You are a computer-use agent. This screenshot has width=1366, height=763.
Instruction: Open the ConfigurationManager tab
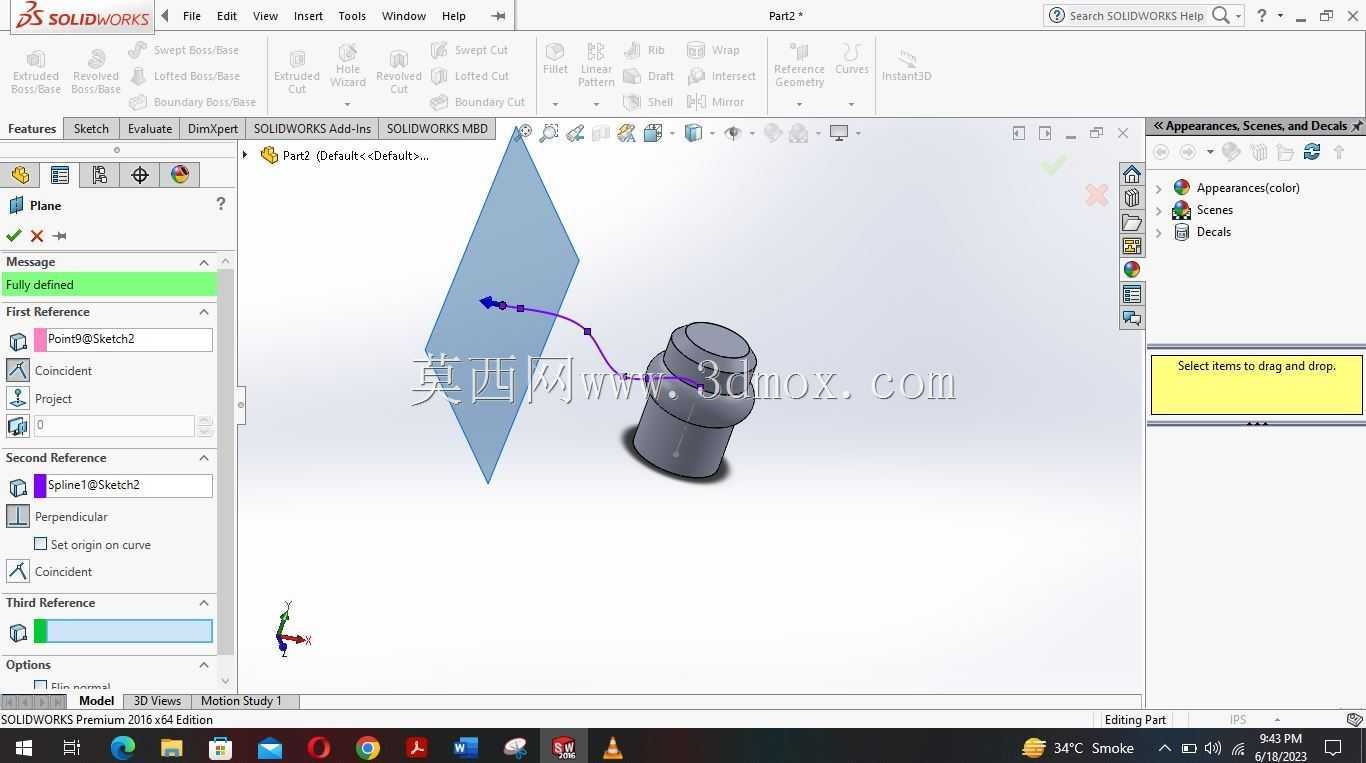100,175
